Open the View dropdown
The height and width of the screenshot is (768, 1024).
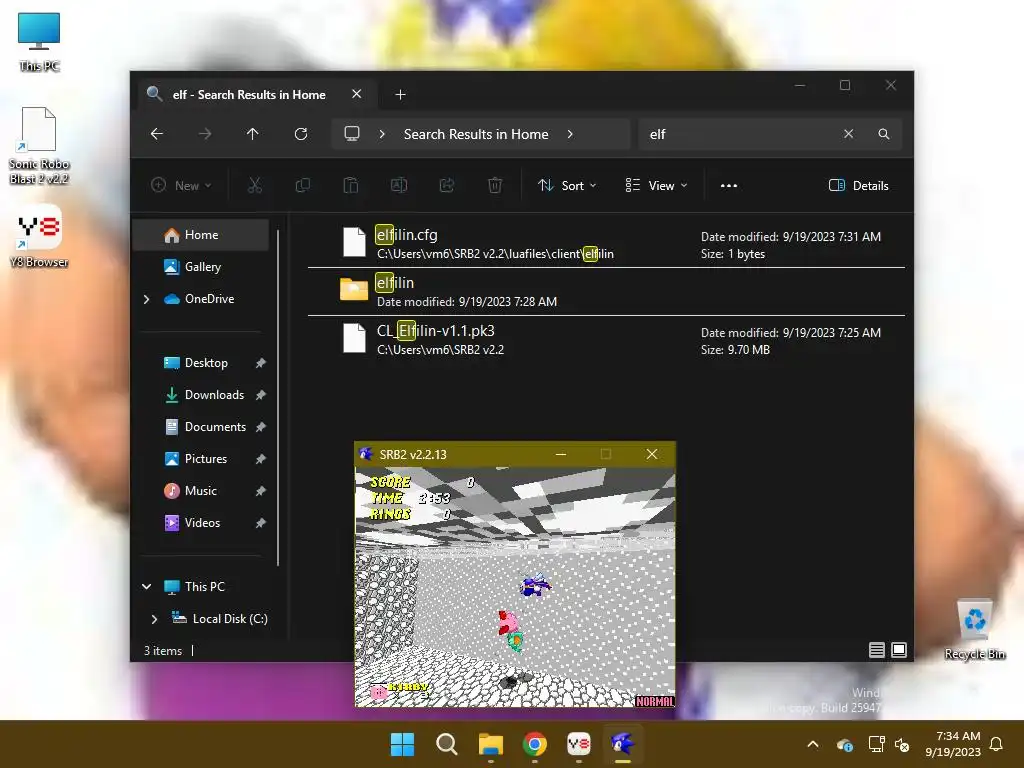(x=656, y=185)
